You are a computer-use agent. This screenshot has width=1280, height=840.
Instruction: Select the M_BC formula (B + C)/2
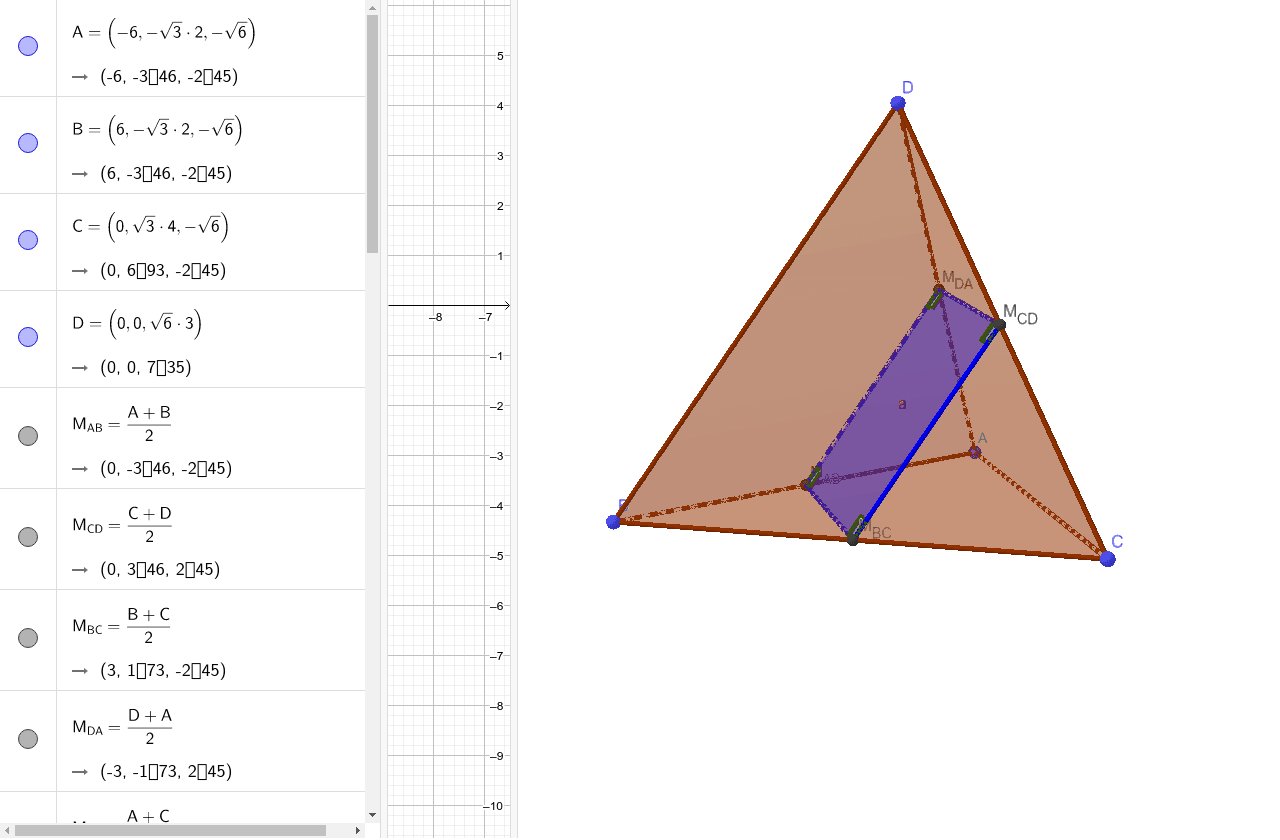122,626
